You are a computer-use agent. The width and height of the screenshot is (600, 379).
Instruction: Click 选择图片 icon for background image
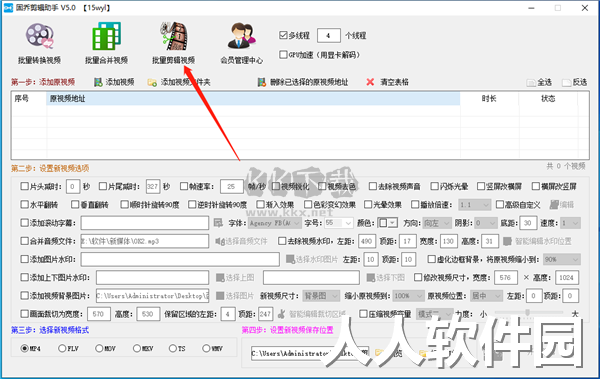point(220,296)
